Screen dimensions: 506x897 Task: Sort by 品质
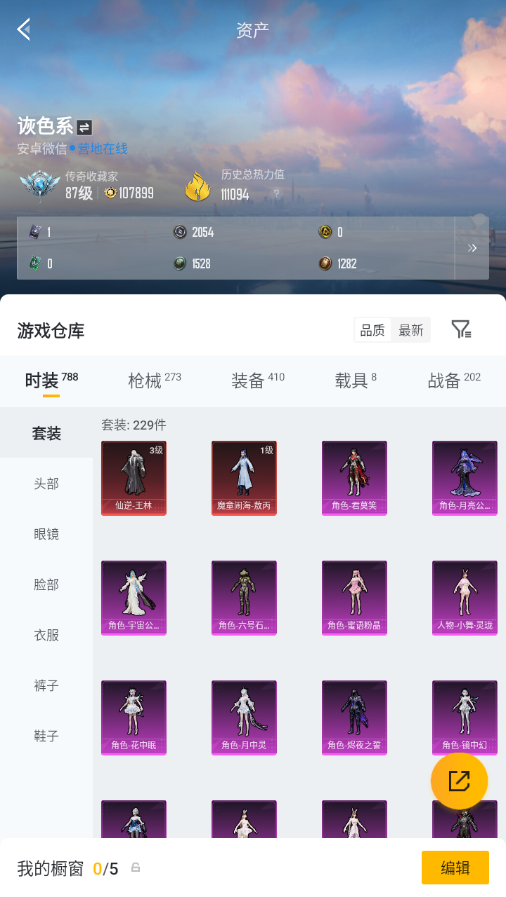tap(372, 330)
